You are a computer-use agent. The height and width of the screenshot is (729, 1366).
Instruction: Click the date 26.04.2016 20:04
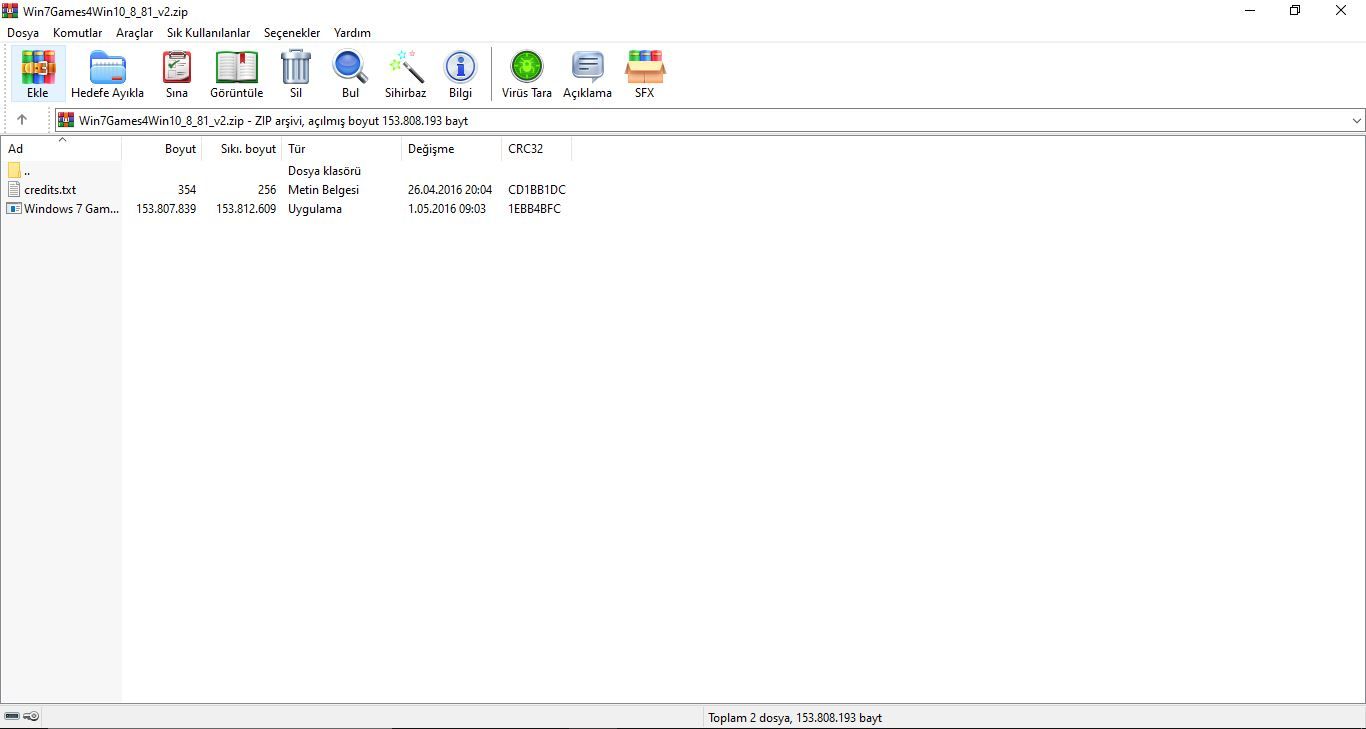click(x=450, y=190)
